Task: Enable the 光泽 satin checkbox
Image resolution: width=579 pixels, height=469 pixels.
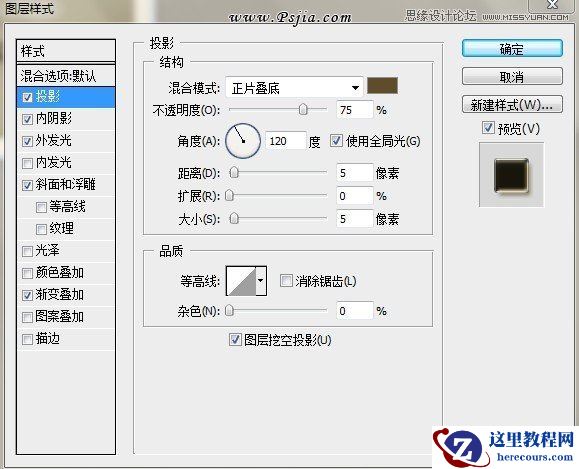Action: click(x=27, y=251)
